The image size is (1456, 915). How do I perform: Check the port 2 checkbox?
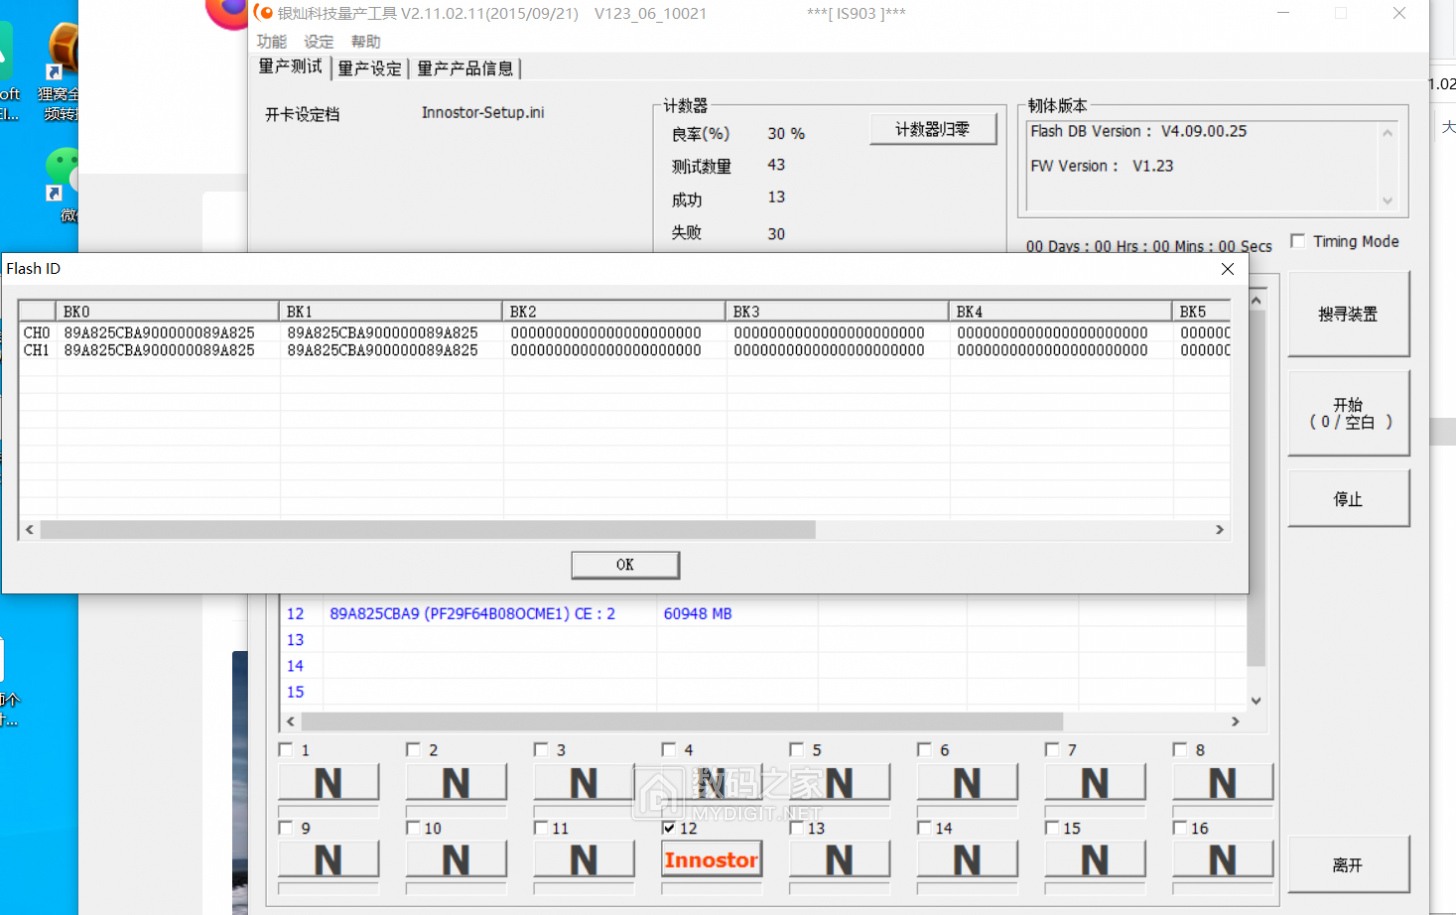pos(413,749)
